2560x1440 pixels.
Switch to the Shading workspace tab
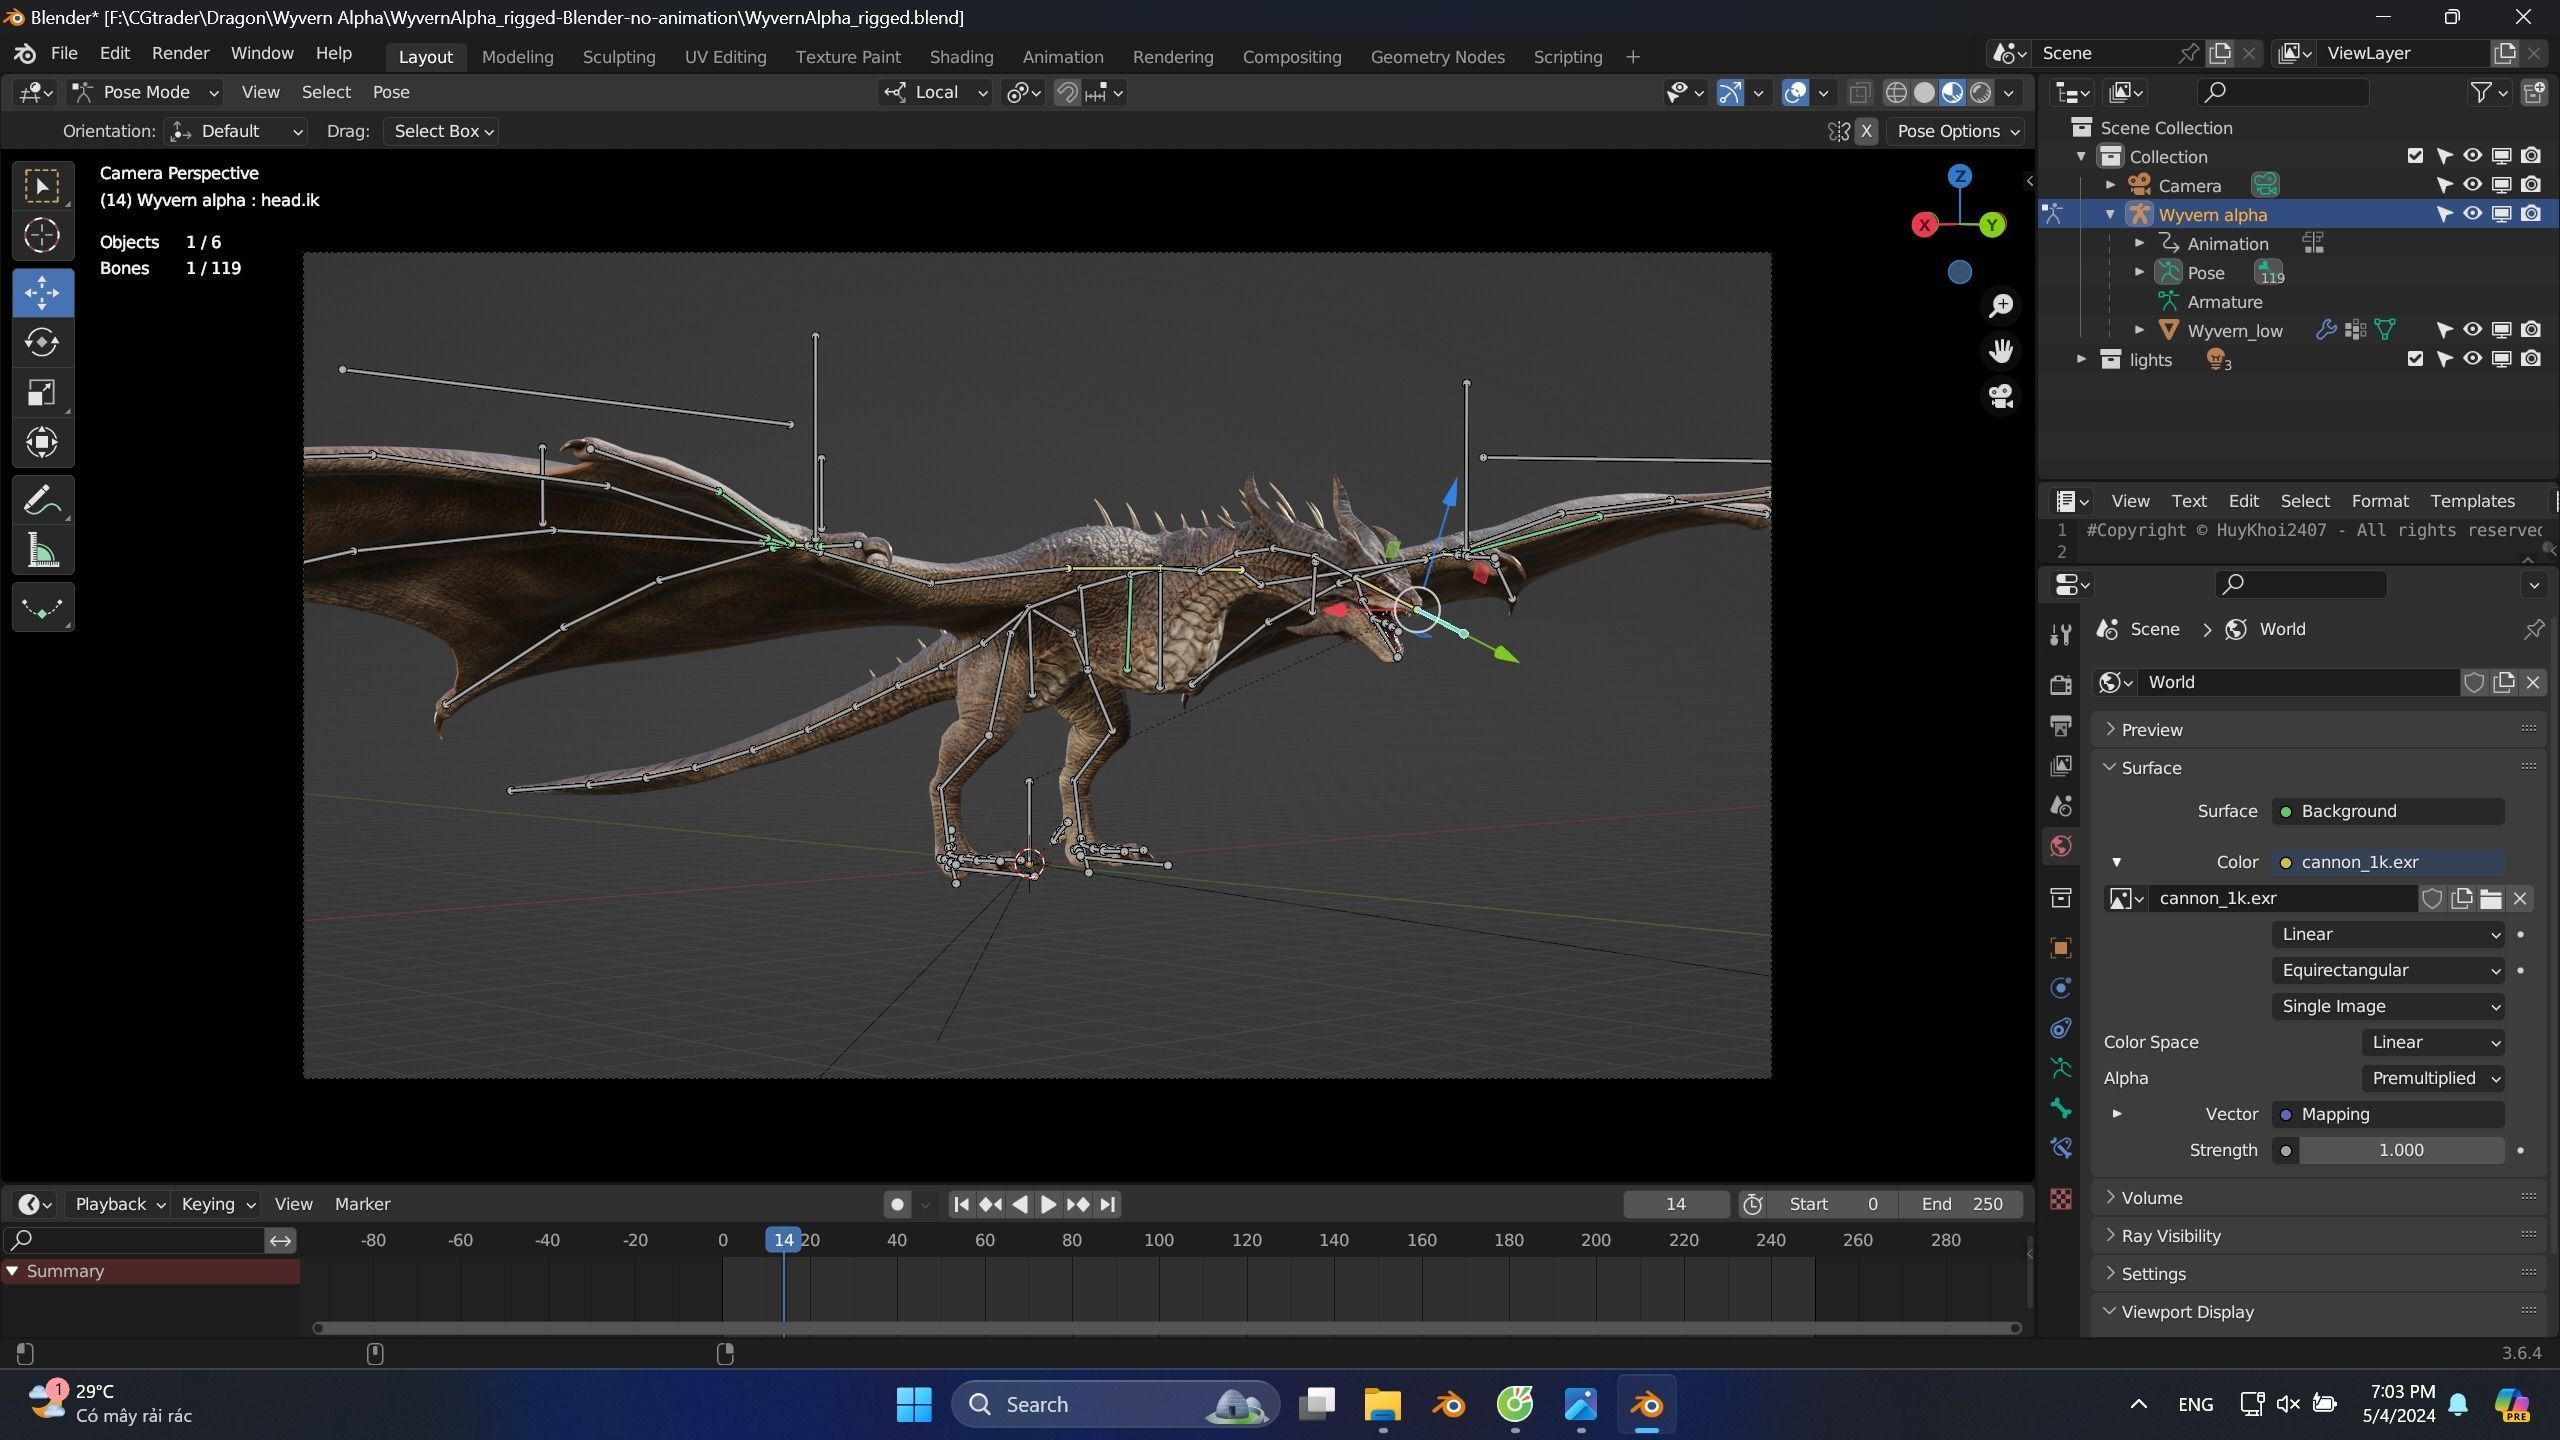[x=961, y=57]
